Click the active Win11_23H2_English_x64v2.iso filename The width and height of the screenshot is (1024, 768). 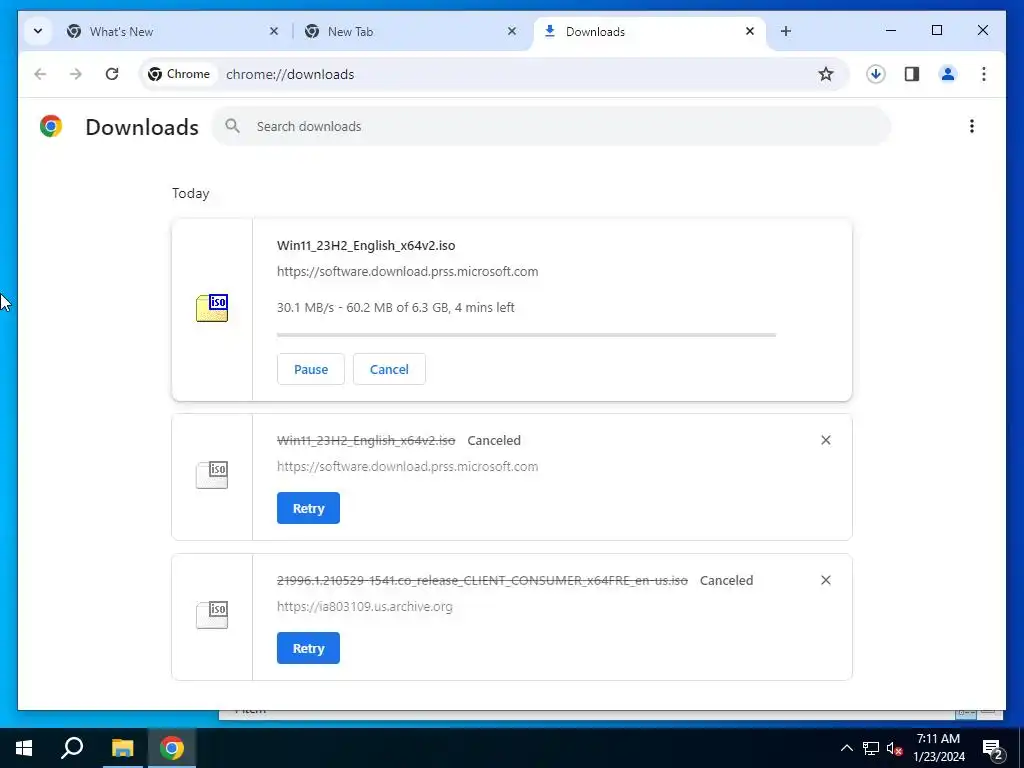(x=366, y=246)
